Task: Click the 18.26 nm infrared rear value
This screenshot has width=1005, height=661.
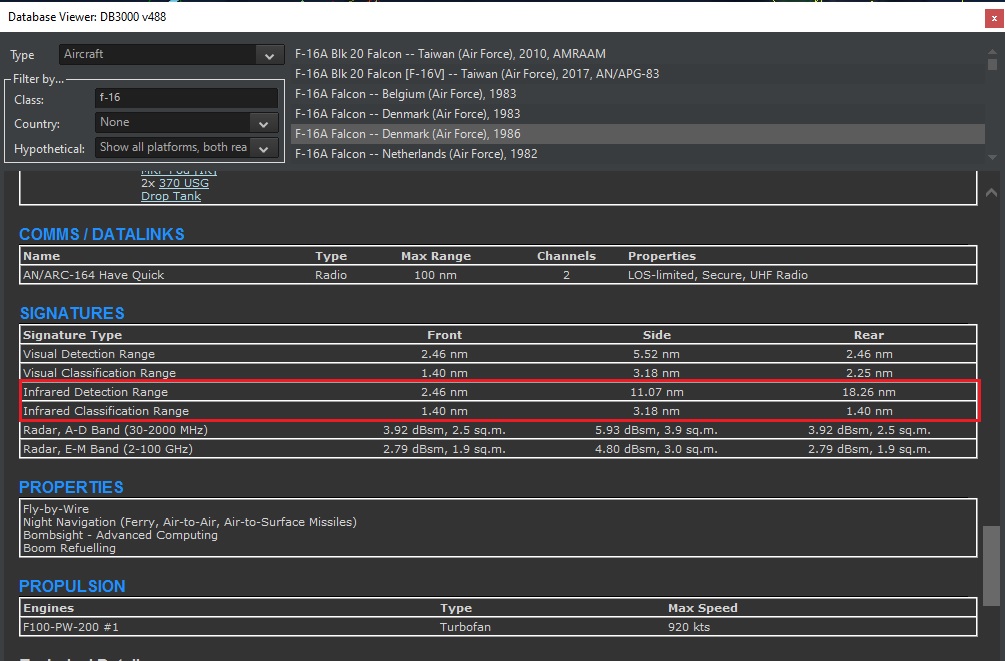Action: pyautogui.click(x=868, y=392)
